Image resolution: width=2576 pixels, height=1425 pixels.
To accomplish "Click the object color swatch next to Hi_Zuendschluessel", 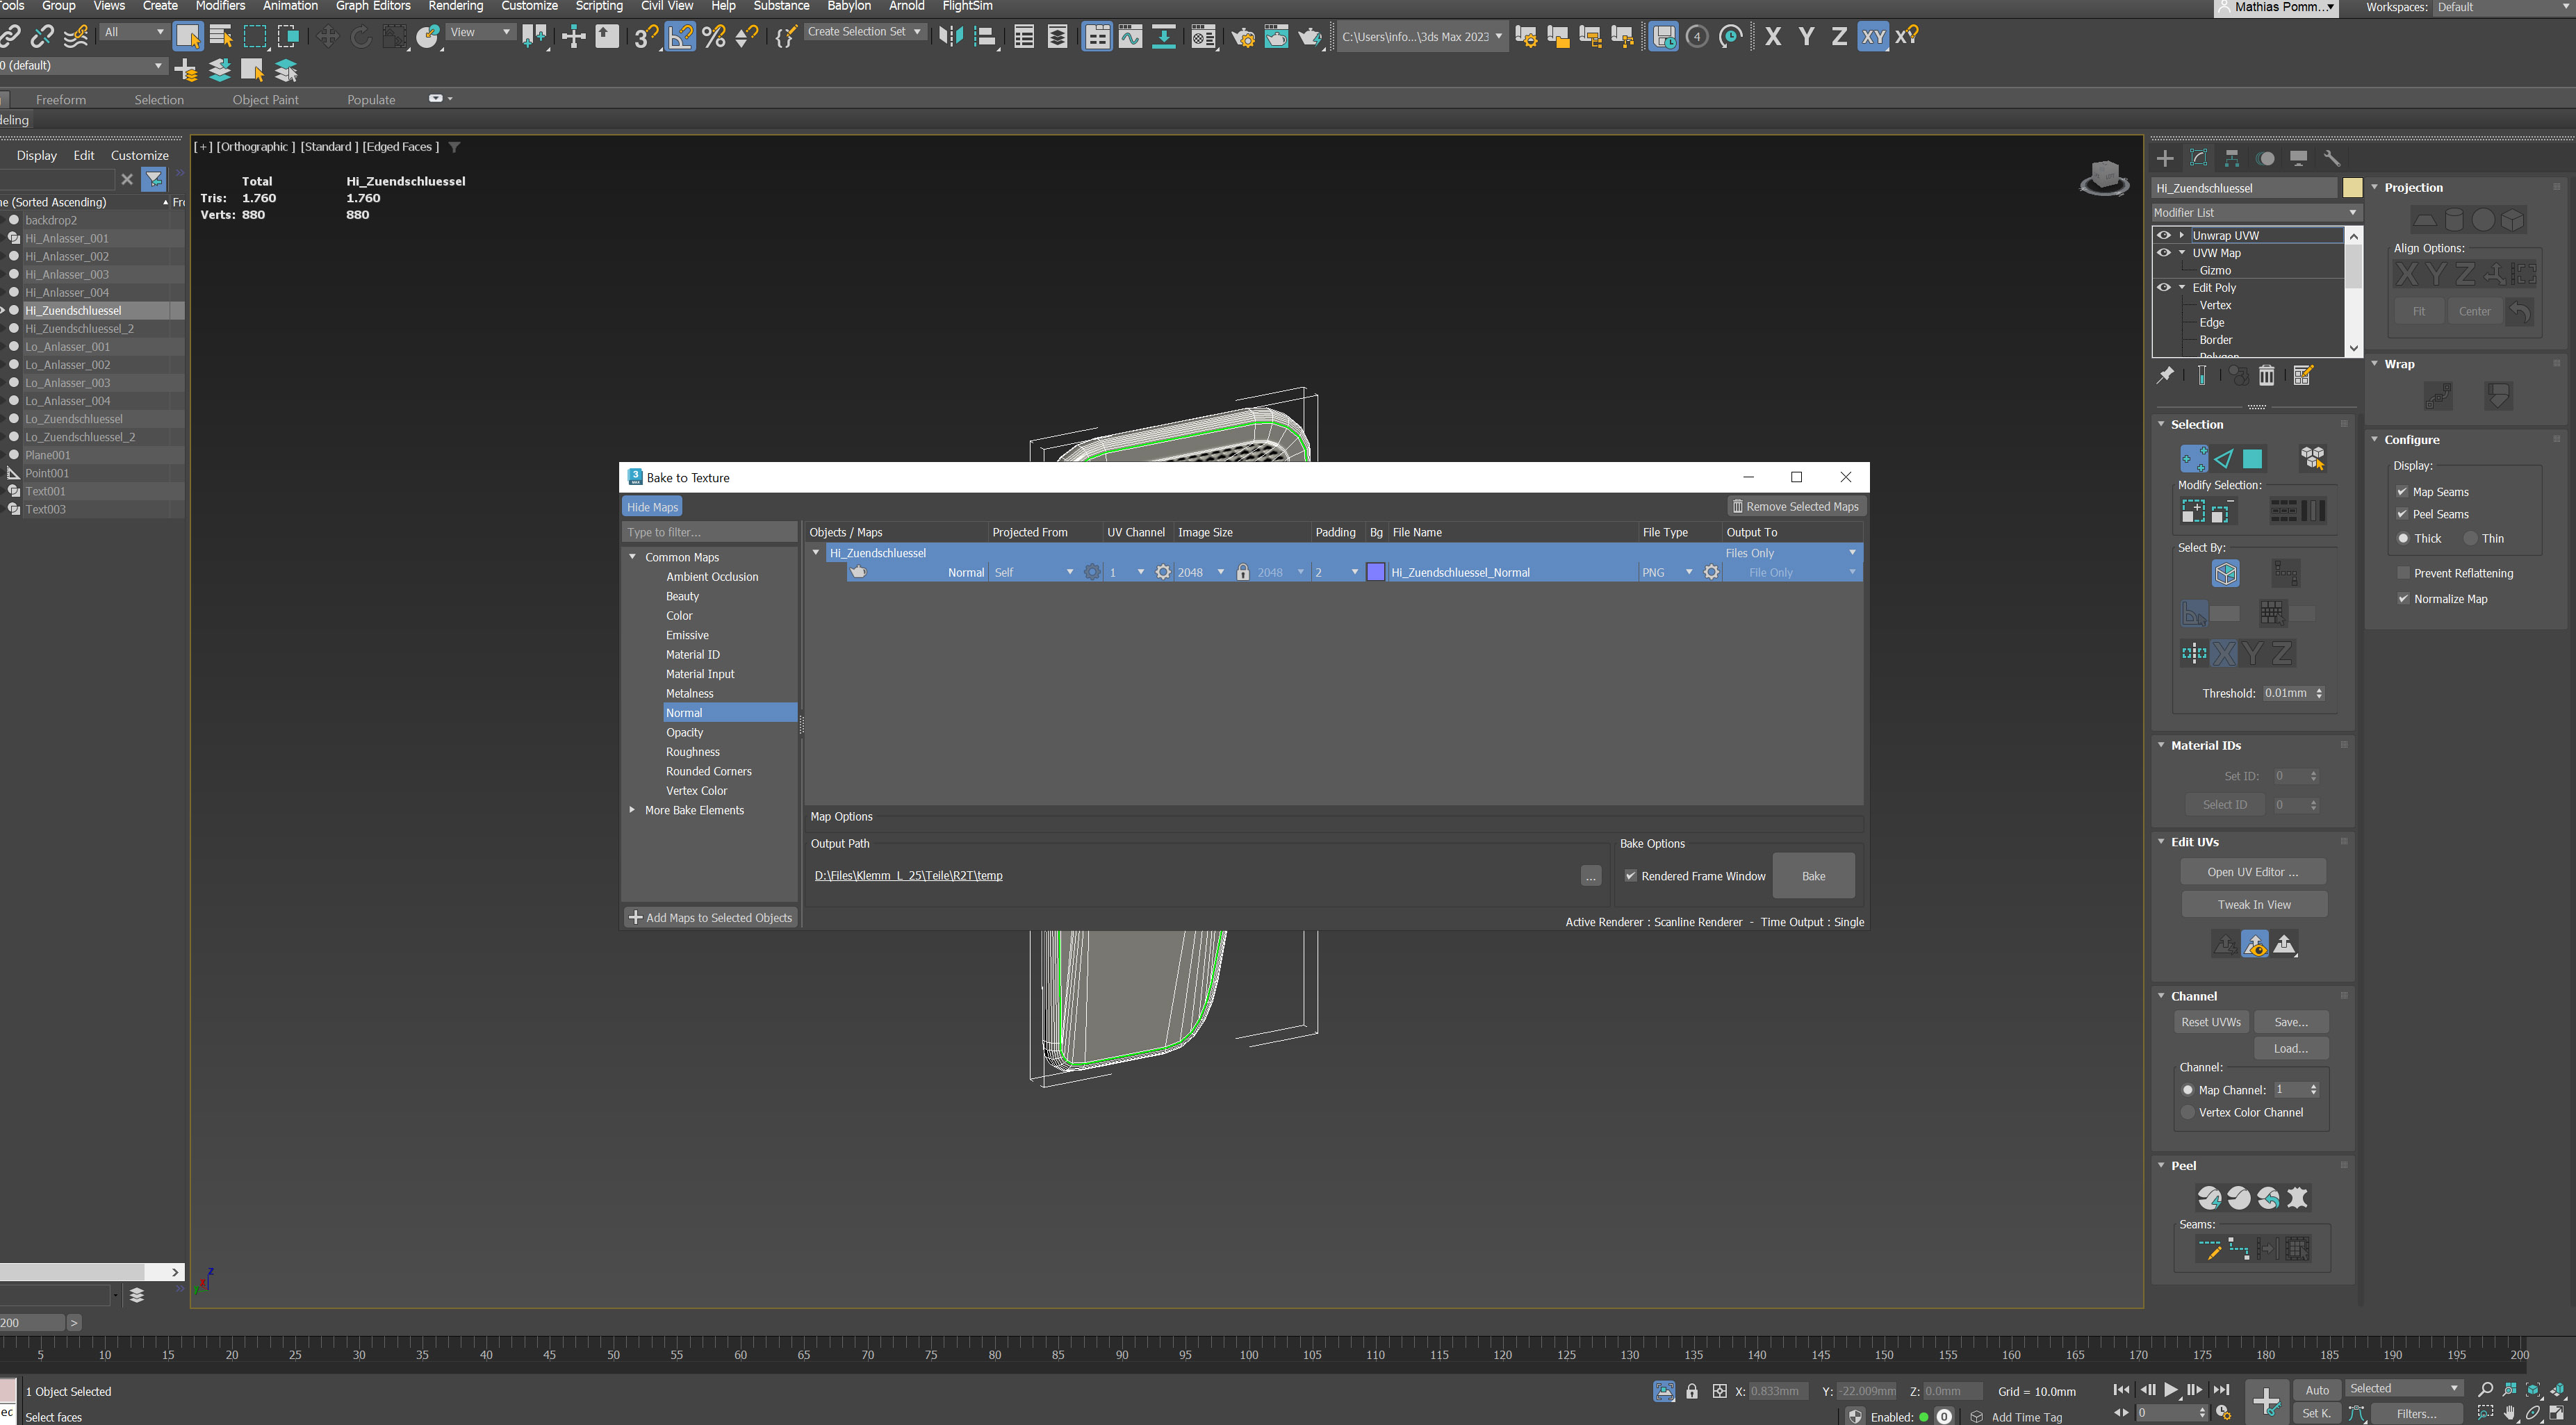I will pyautogui.click(x=2352, y=187).
